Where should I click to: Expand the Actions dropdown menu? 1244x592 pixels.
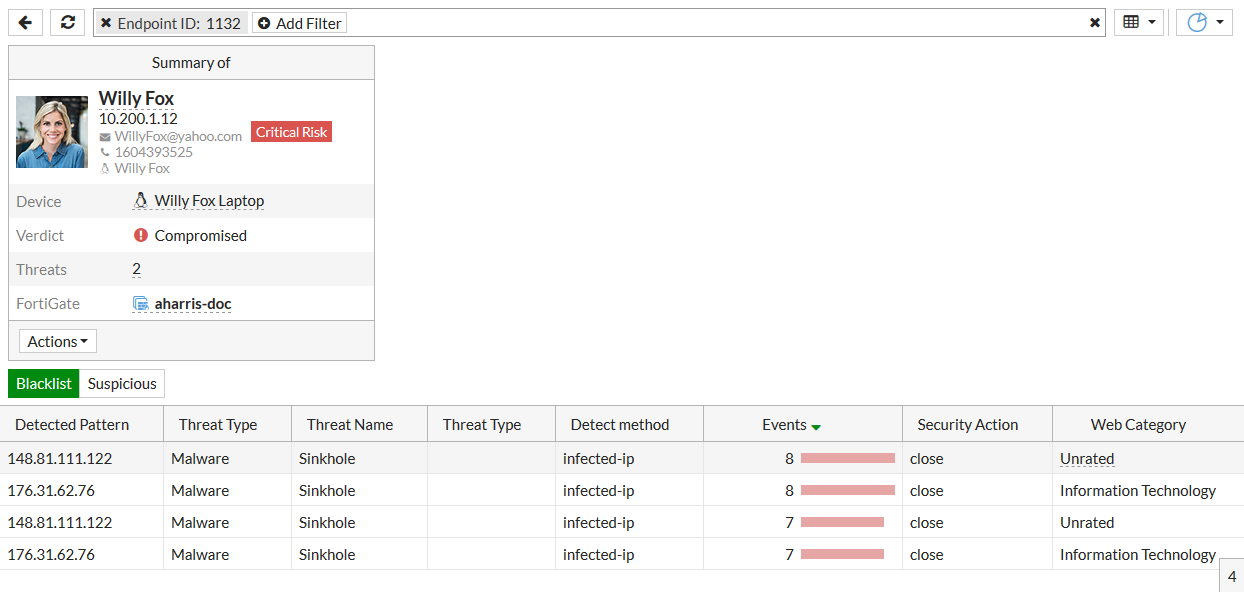[58, 341]
